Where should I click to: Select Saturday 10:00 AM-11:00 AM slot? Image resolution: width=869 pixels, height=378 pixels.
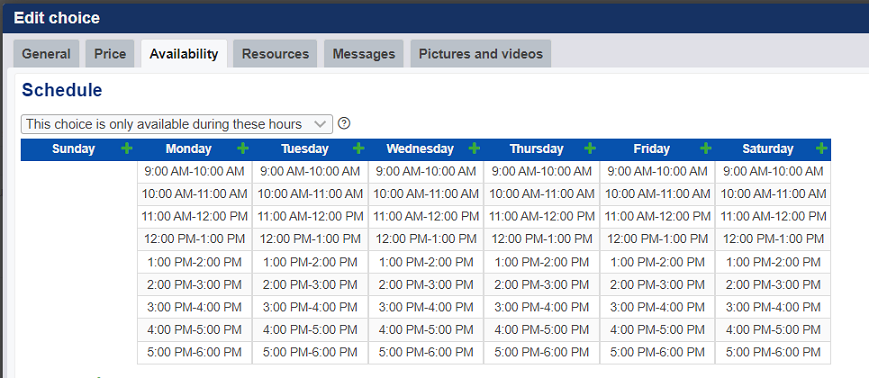773,195
